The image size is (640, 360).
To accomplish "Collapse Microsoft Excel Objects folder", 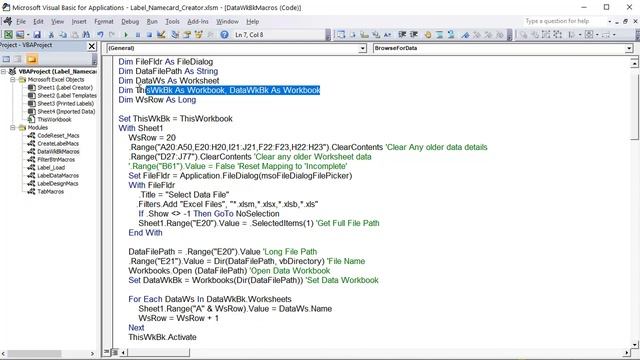I will [13, 80].
